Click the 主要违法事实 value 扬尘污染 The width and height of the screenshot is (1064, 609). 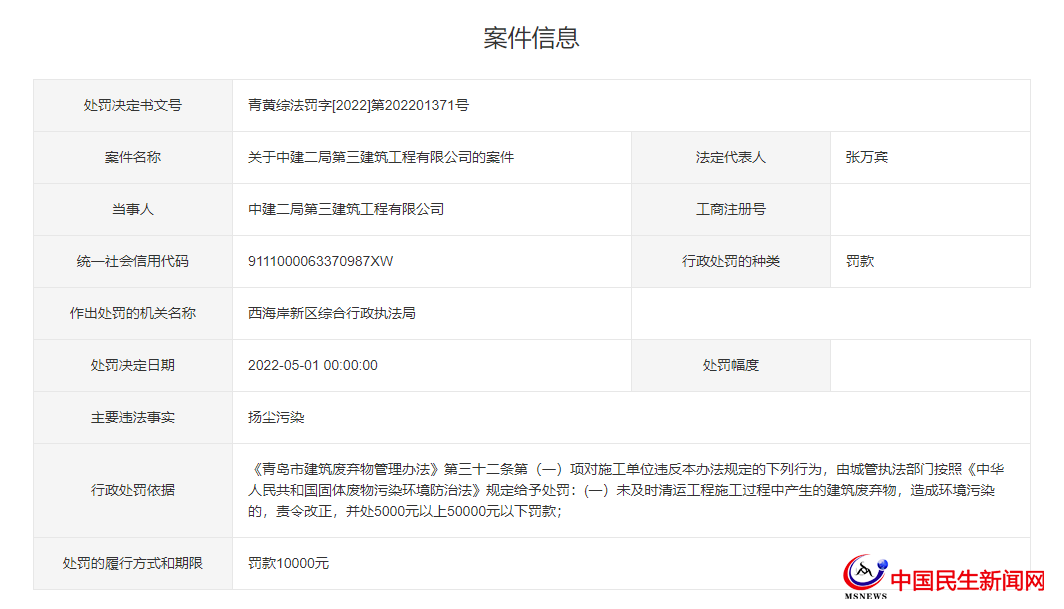click(x=269, y=417)
